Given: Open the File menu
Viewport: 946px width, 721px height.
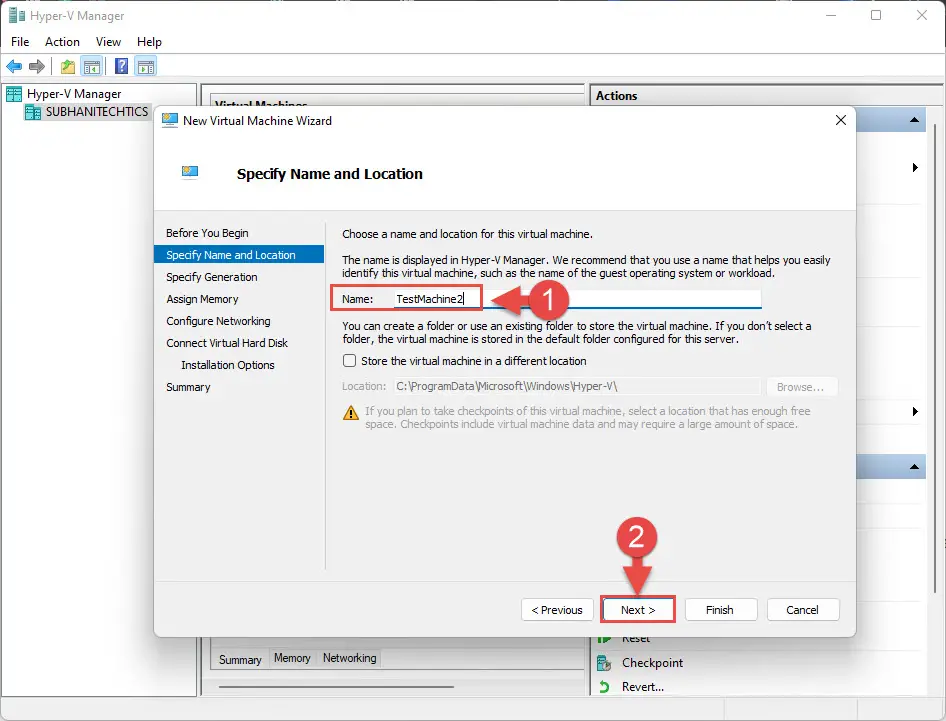Looking at the screenshot, I should pos(20,42).
